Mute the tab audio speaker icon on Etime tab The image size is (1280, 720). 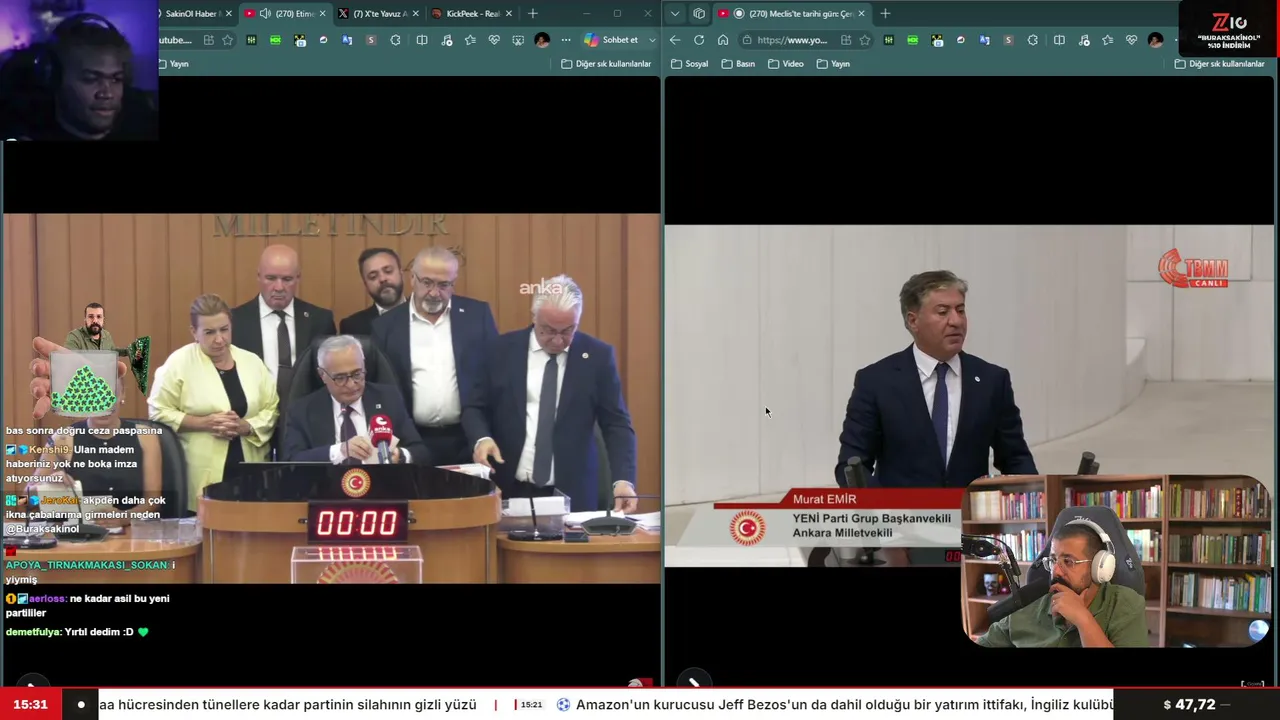[265, 14]
